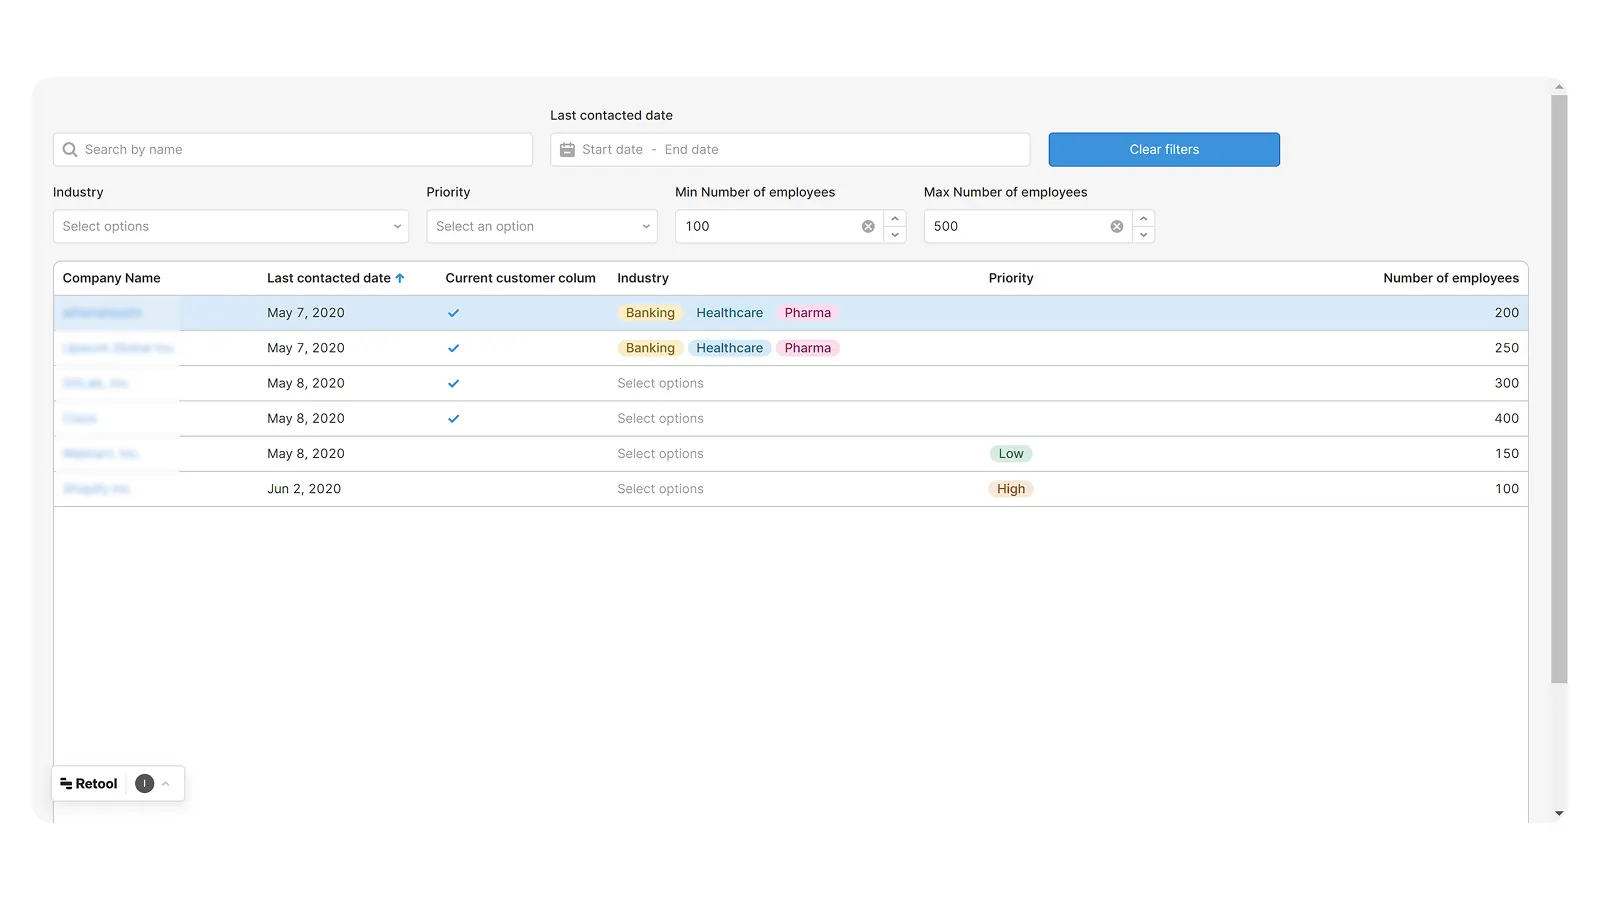The image size is (1600, 900).
Task: Click the Start date field
Action: tap(612, 150)
